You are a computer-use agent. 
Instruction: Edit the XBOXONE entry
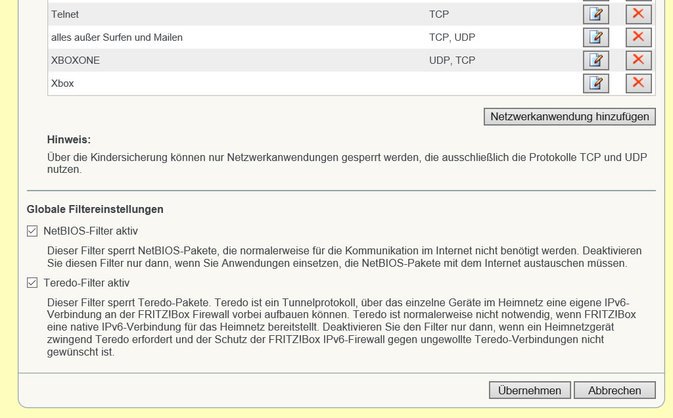click(596, 61)
